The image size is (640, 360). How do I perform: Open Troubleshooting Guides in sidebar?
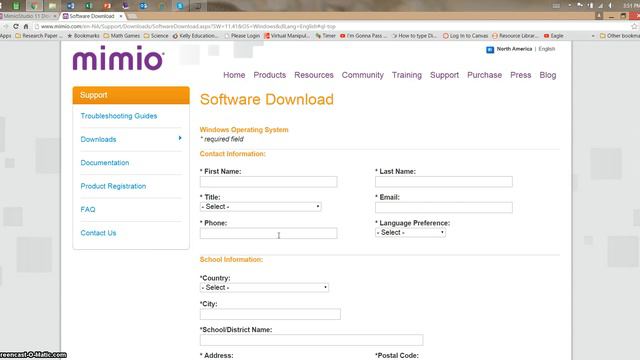click(119, 116)
